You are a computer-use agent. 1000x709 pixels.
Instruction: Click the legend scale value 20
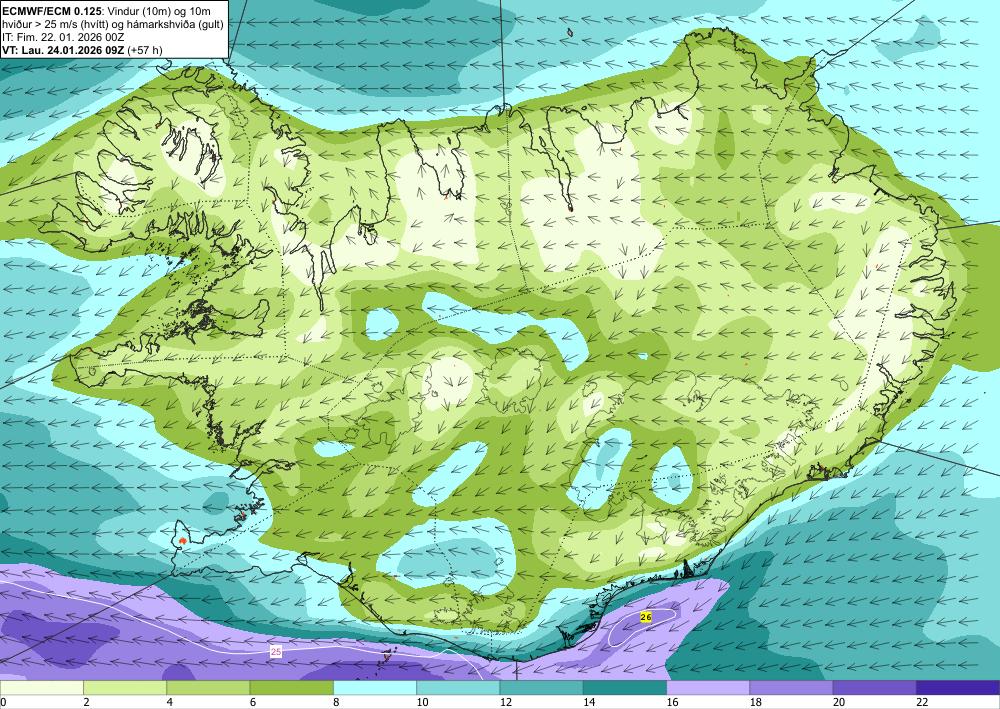point(839,702)
